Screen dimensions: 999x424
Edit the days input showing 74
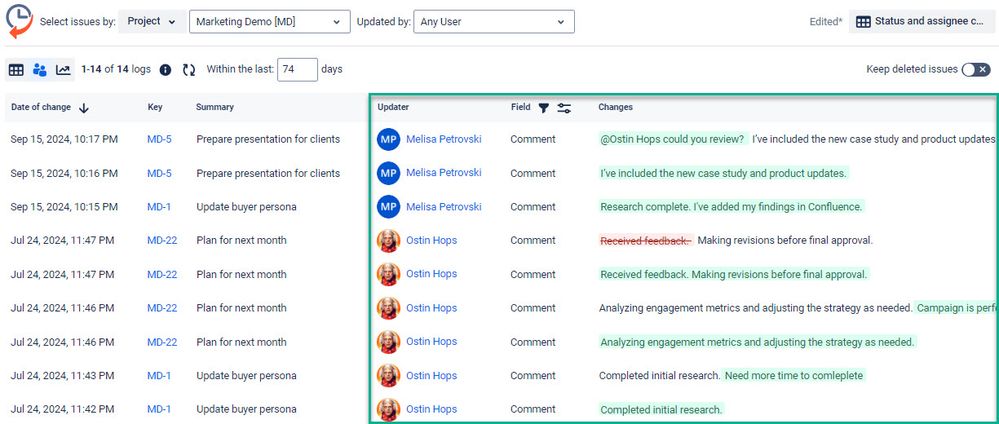tap(297, 69)
